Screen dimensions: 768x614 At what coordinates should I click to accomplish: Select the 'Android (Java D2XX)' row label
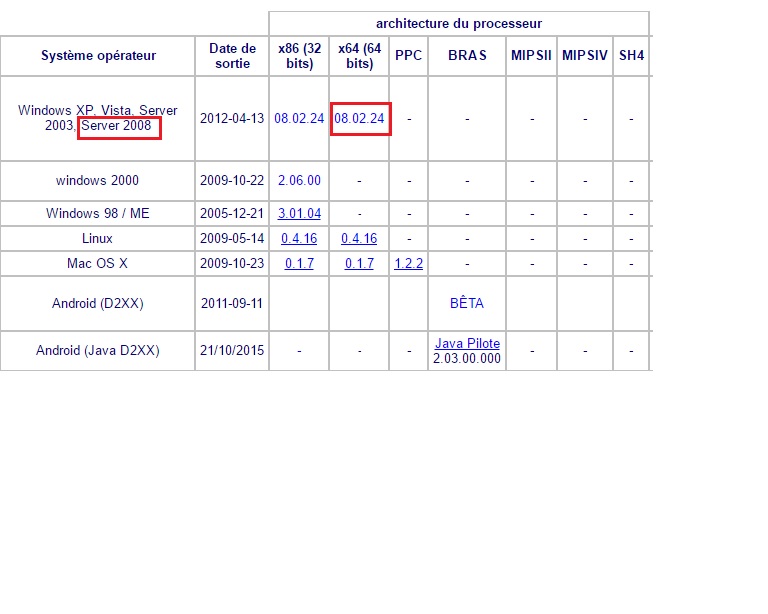click(97, 351)
